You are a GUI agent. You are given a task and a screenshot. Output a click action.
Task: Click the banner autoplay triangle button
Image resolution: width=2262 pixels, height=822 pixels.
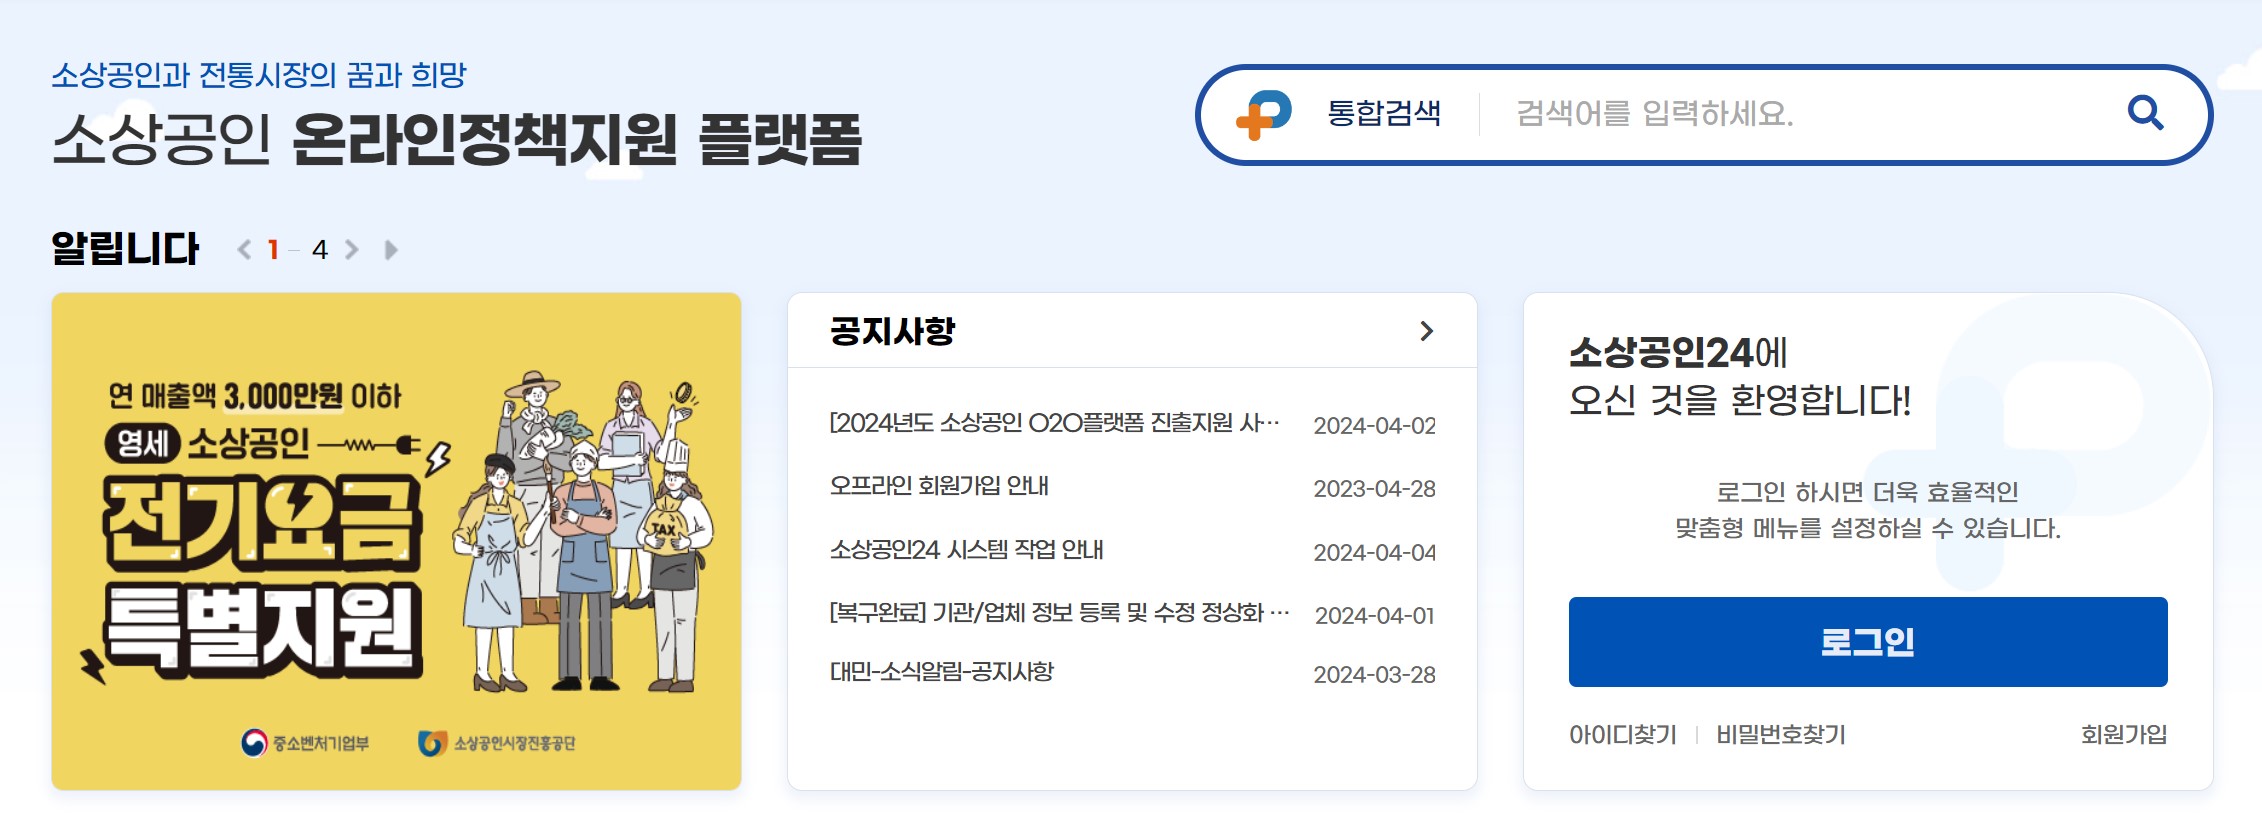coord(391,250)
